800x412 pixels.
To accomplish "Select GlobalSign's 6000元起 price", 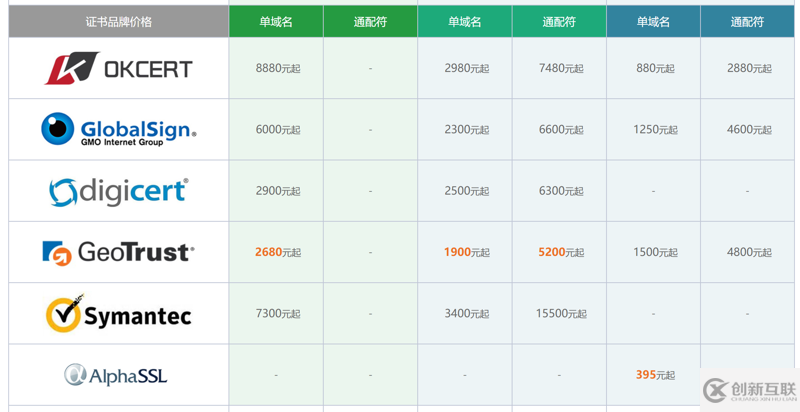I will 278,130.
